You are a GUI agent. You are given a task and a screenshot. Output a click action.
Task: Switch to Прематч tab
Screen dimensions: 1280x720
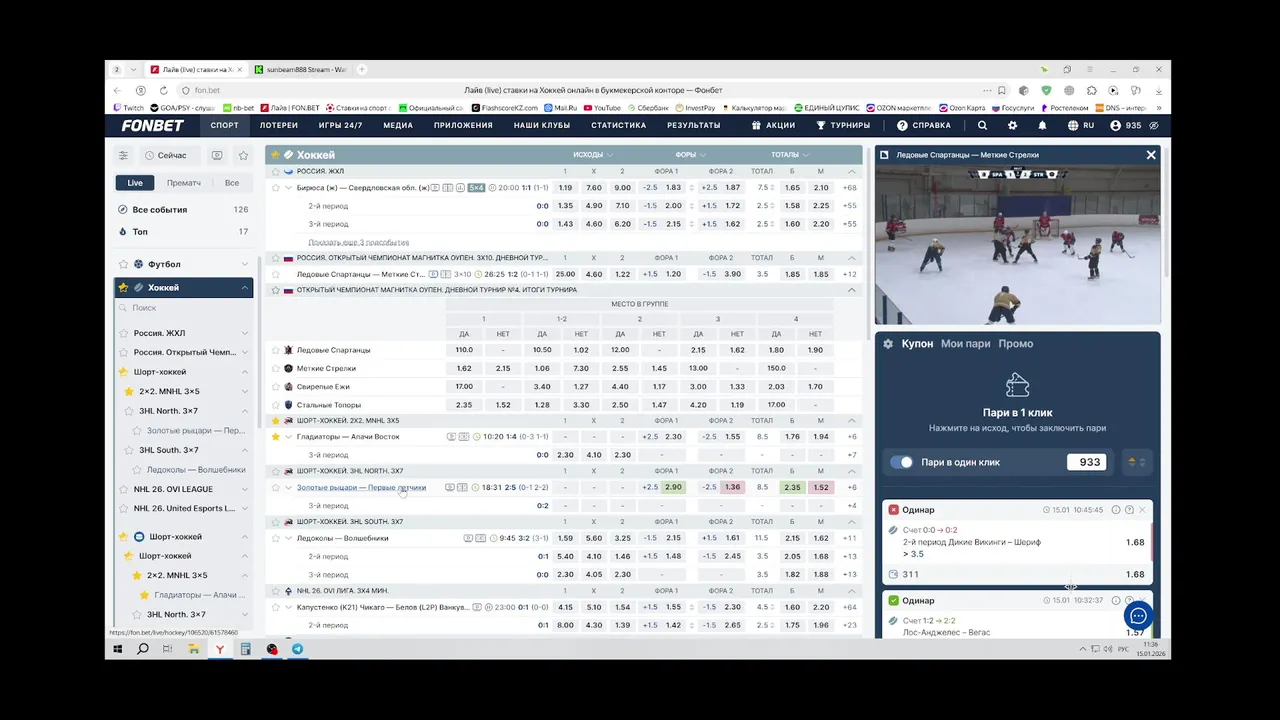184,183
